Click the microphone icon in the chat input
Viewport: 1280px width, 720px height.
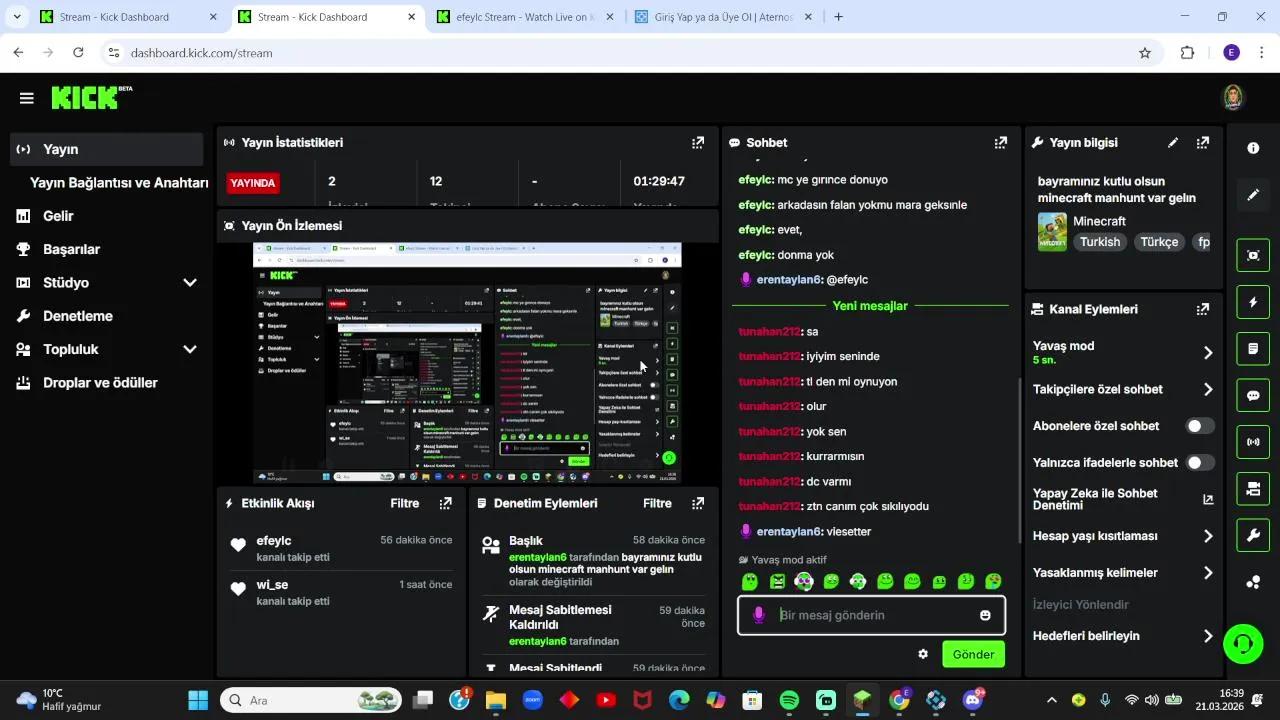click(757, 615)
